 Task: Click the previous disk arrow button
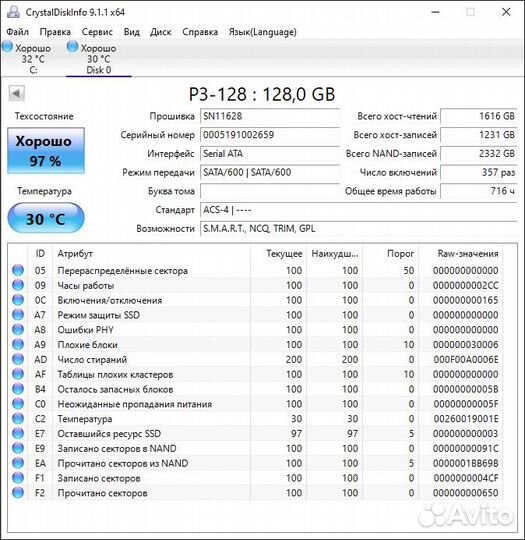click(x=17, y=93)
